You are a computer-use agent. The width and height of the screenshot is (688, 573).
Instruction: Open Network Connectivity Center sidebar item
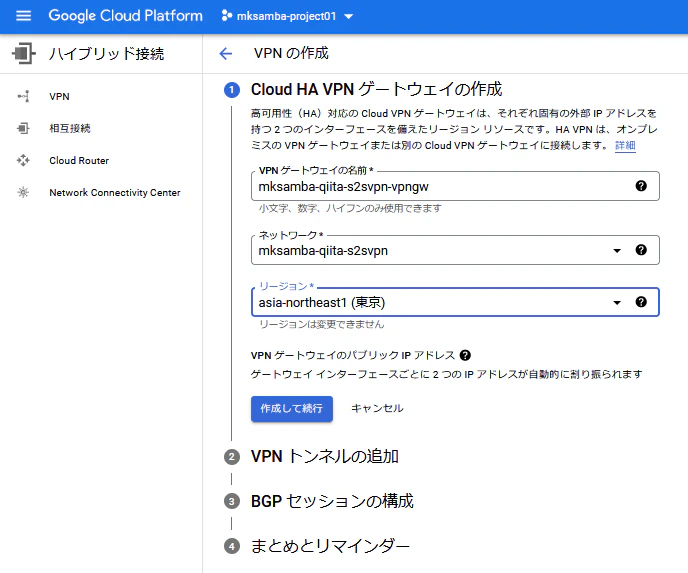tap(115, 193)
